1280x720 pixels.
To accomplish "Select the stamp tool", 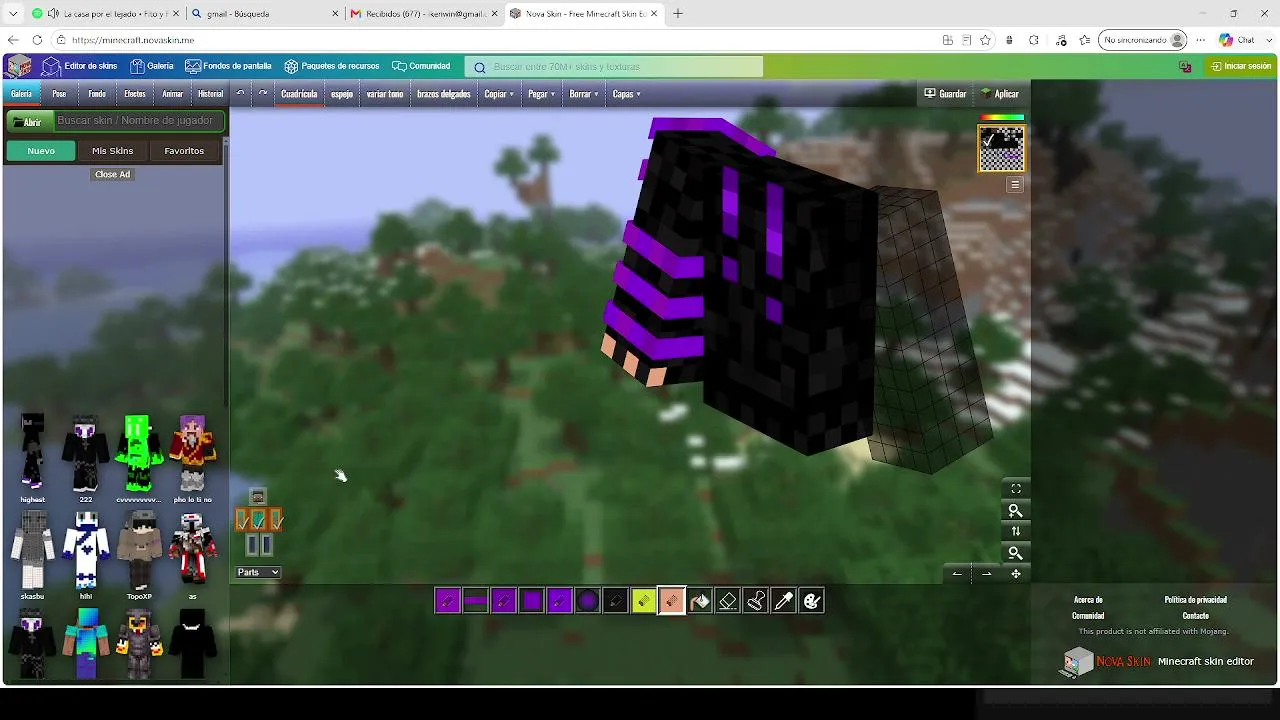I will 756,601.
